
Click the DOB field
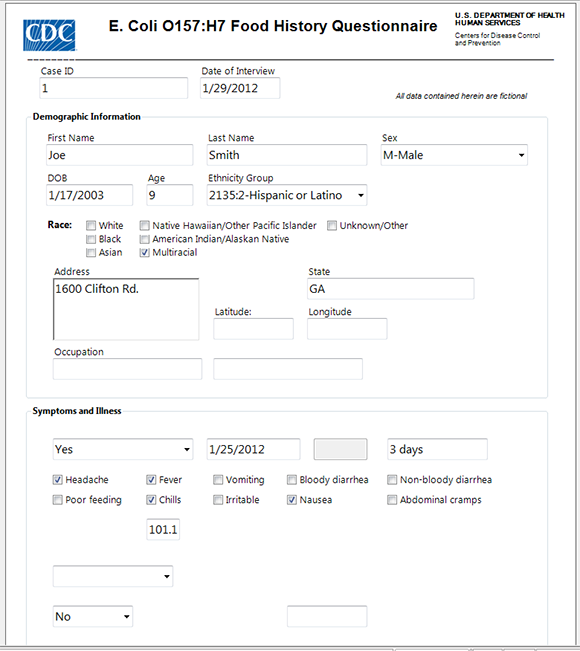pyautogui.click(x=89, y=195)
